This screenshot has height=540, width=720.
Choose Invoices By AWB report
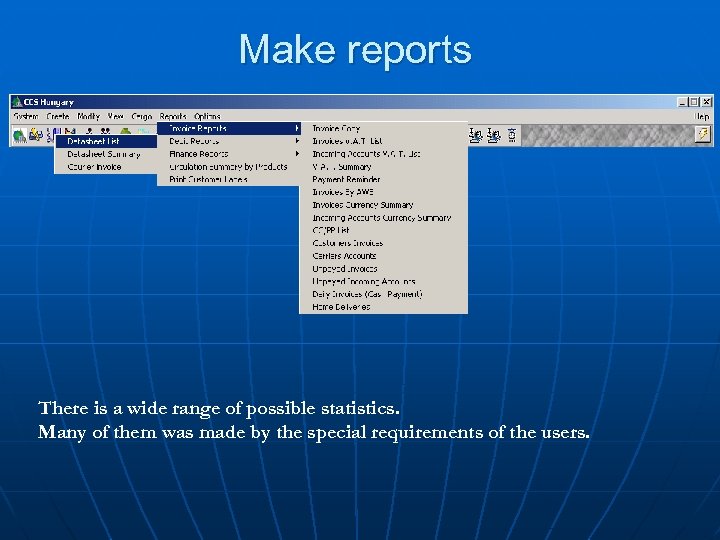click(383, 192)
